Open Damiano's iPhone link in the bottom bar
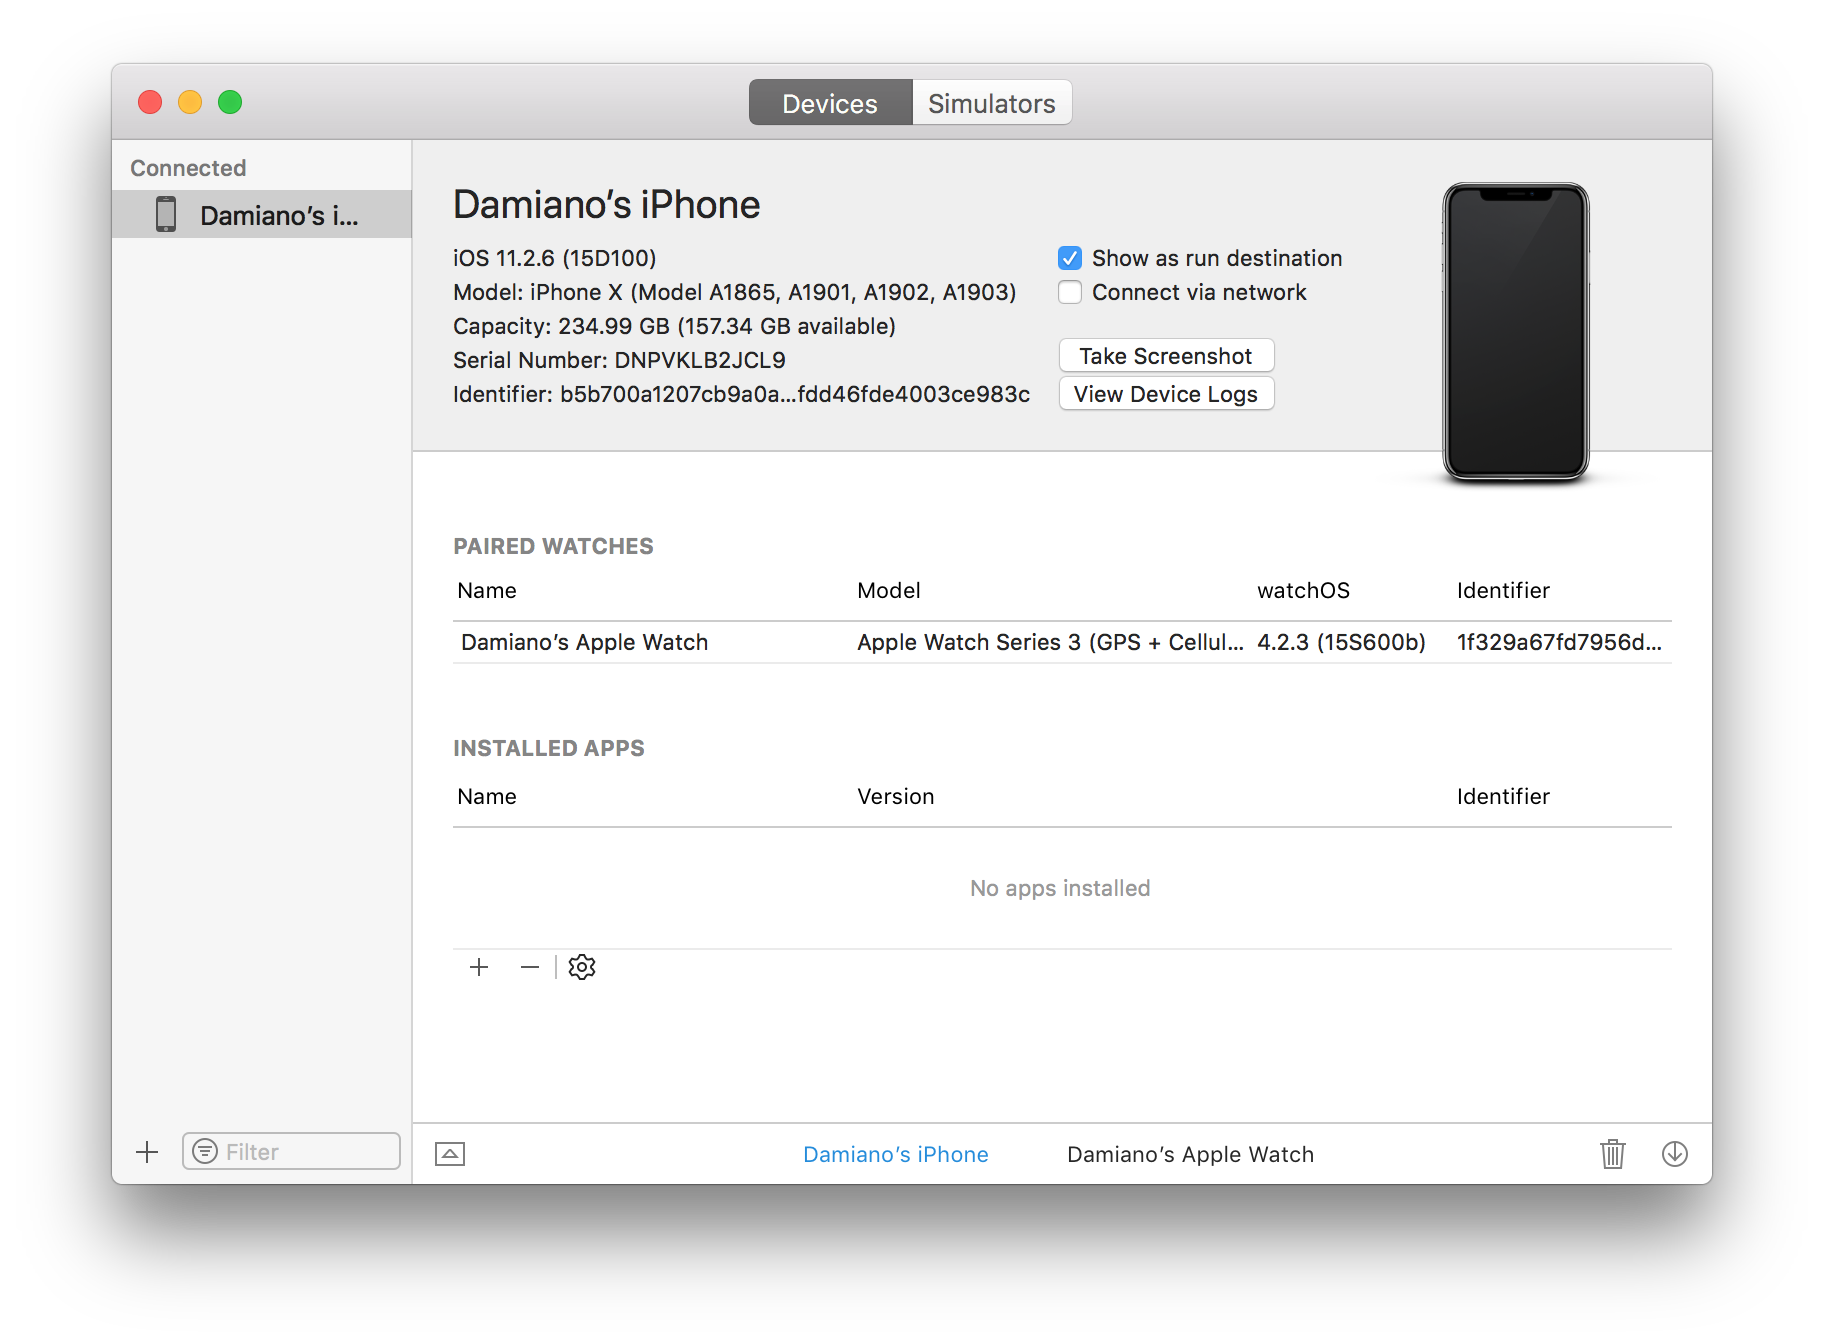 click(895, 1154)
